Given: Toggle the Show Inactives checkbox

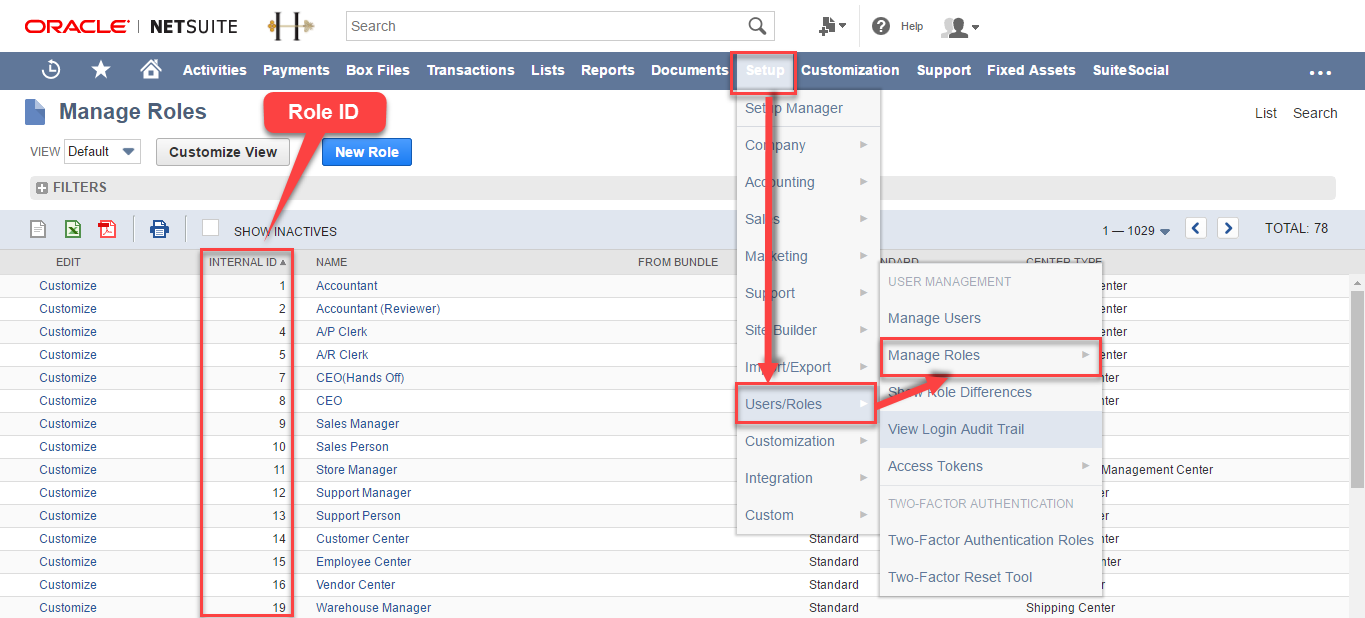Looking at the screenshot, I should (210, 227).
